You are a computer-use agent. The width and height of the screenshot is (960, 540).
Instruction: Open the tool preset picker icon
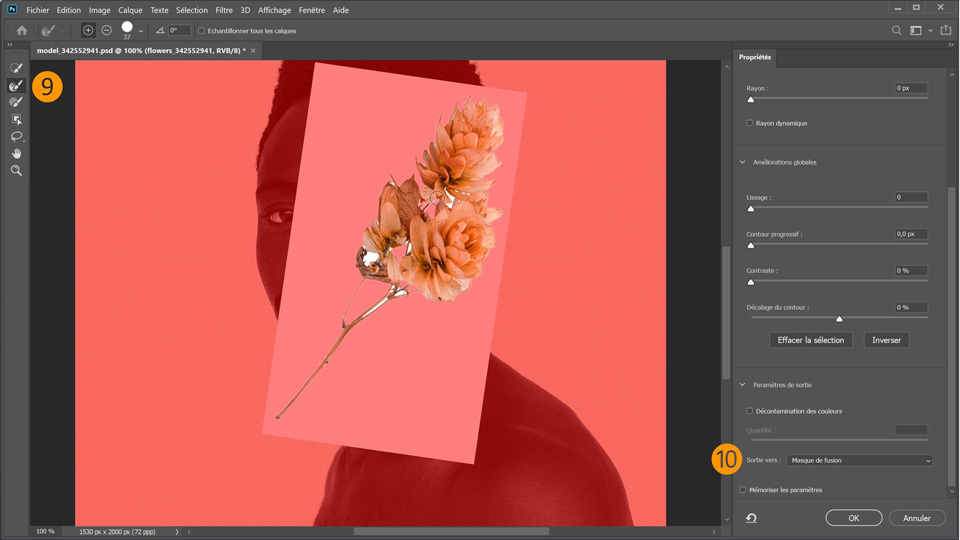pyautogui.click(x=48, y=30)
